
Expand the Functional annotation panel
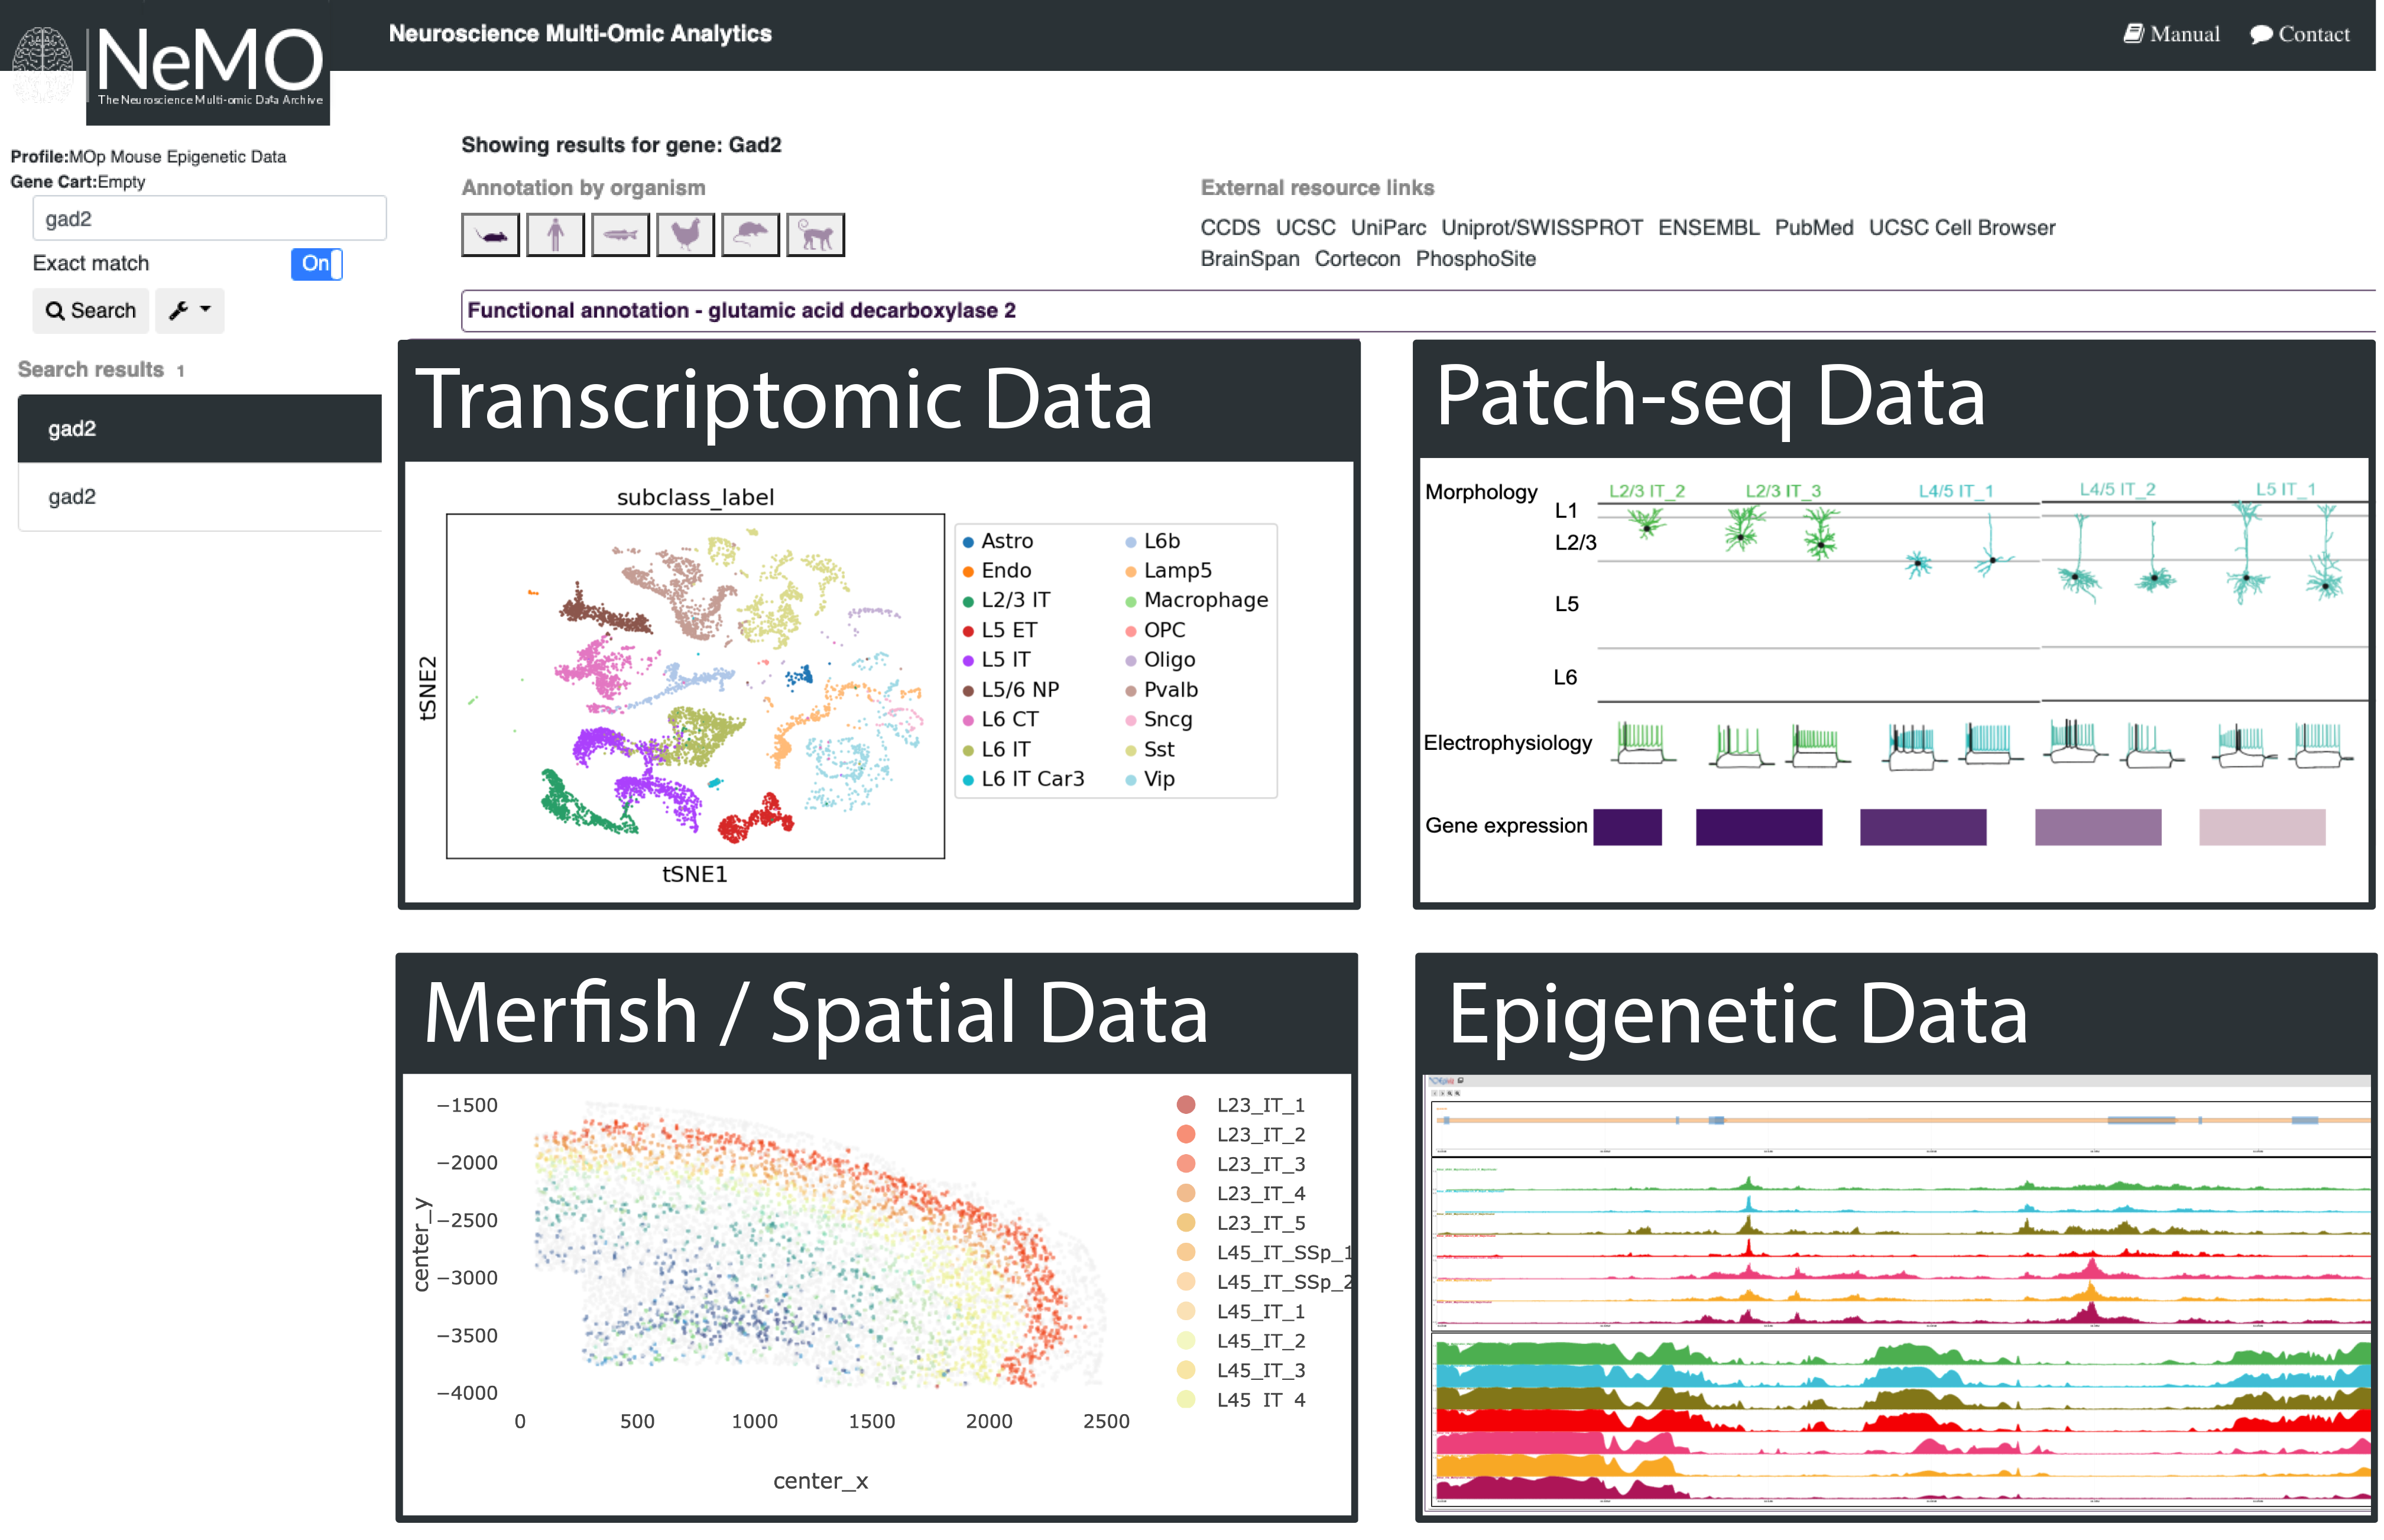click(x=742, y=311)
